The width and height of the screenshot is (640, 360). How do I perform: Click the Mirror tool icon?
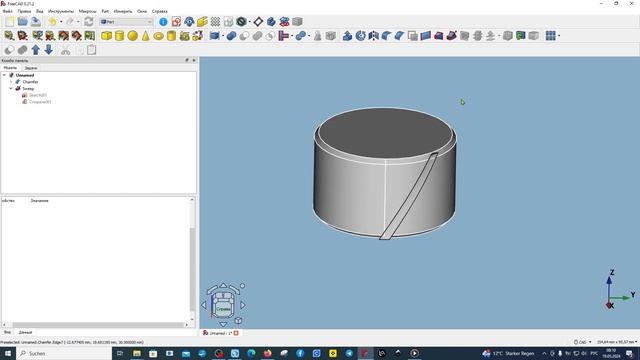point(373,36)
